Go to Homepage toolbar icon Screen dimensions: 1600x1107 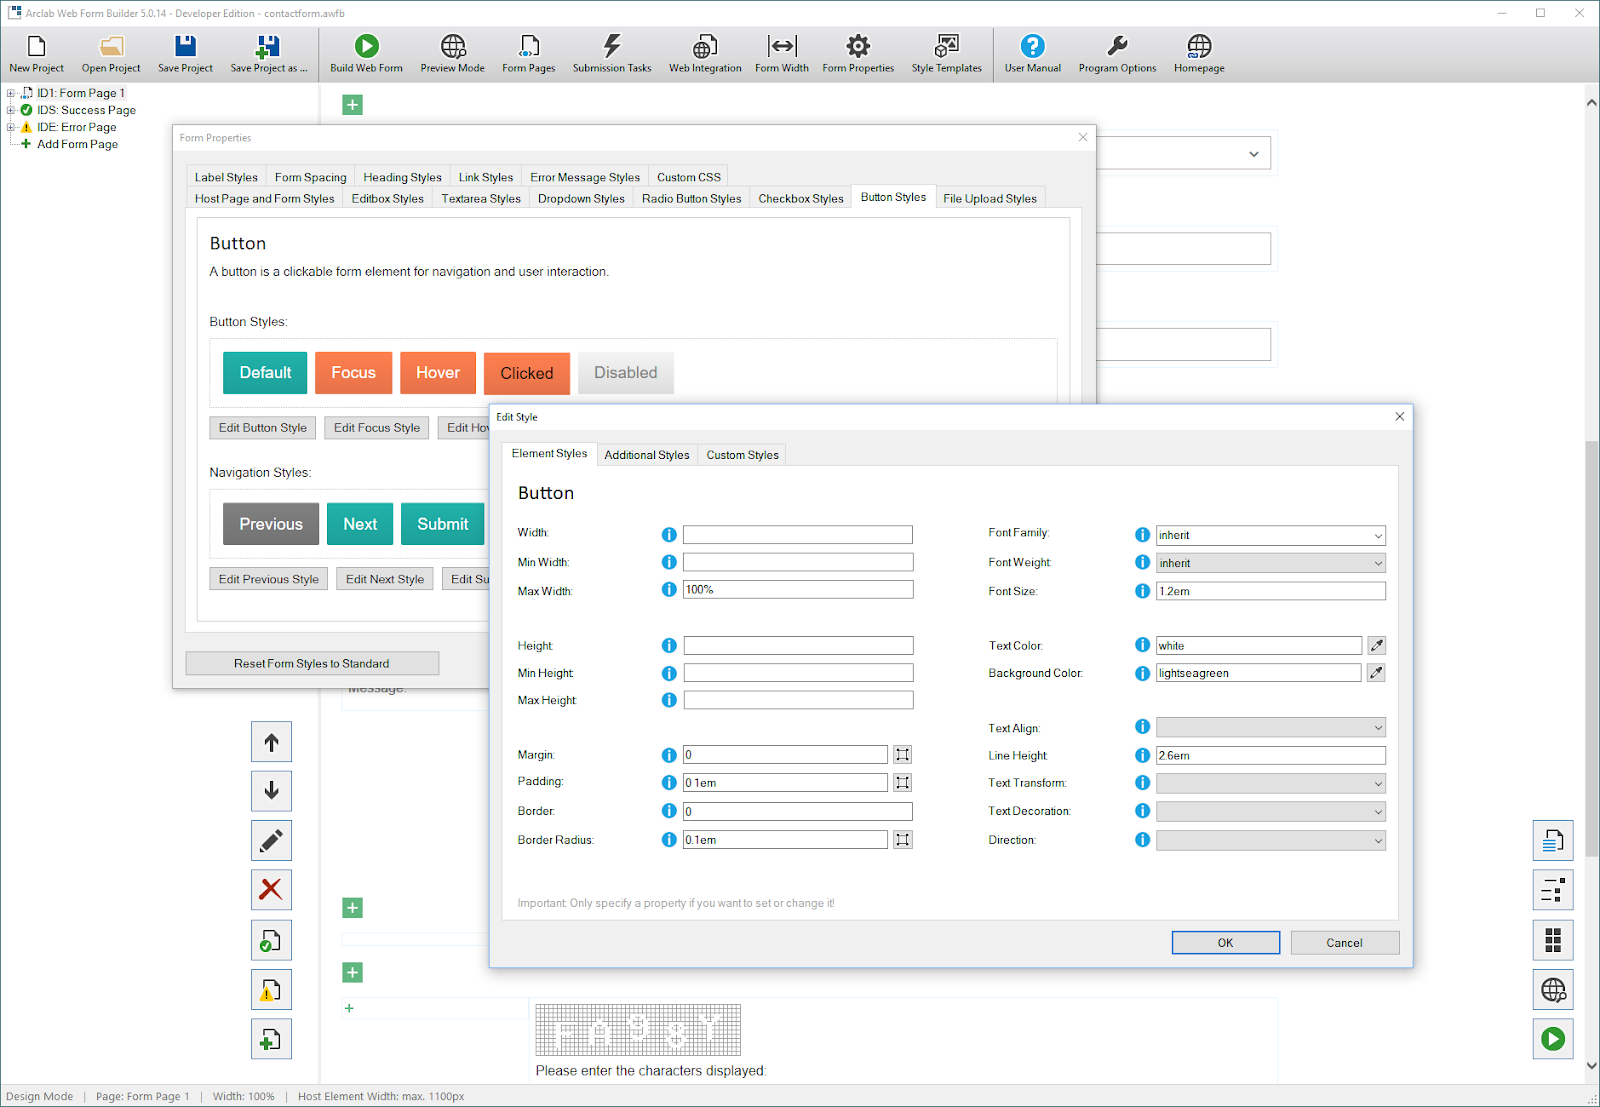(1199, 54)
